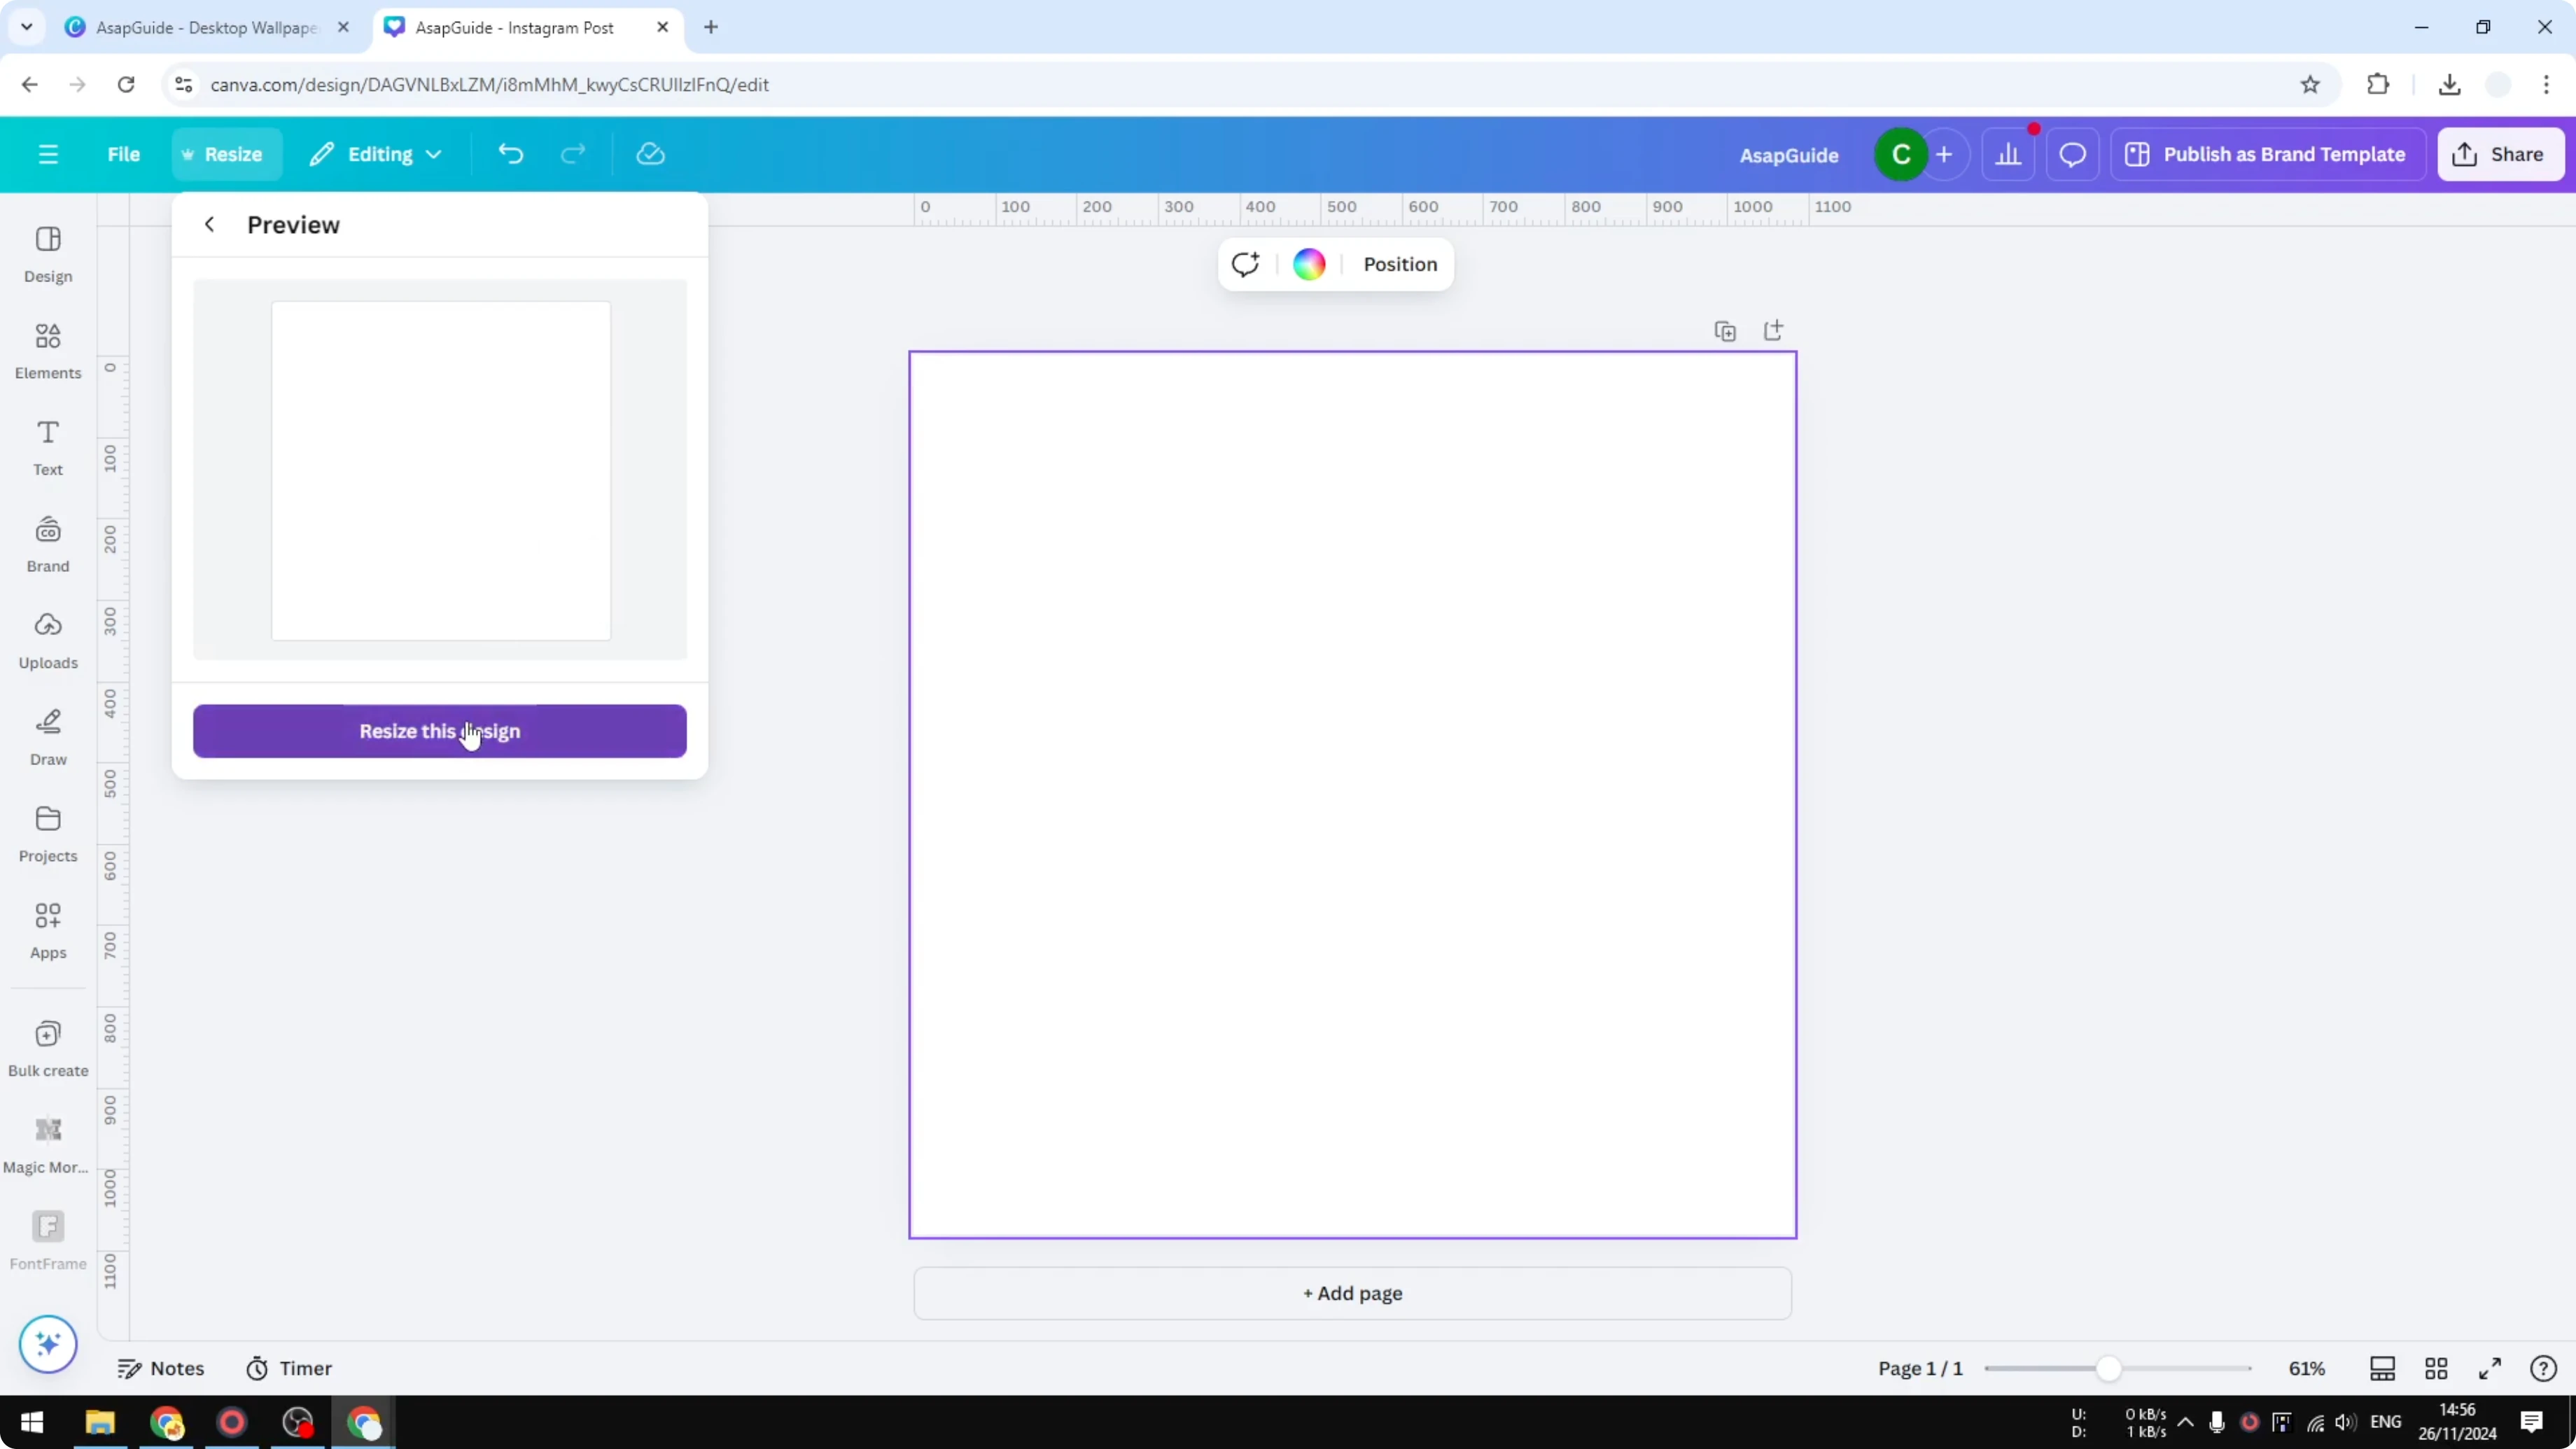2576x1449 pixels.
Task: Toggle the Notes panel at the bottom
Action: (x=162, y=1368)
